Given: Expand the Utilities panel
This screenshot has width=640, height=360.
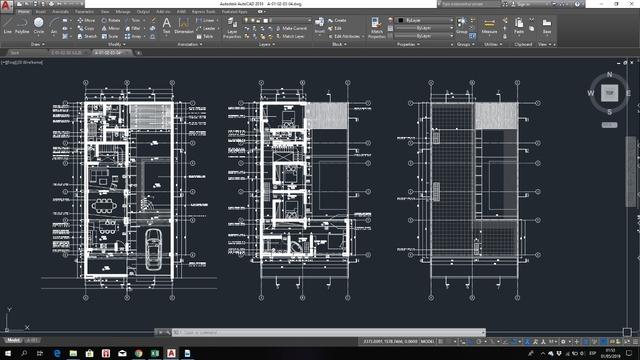Looking at the screenshot, I should click(x=493, y=44).
